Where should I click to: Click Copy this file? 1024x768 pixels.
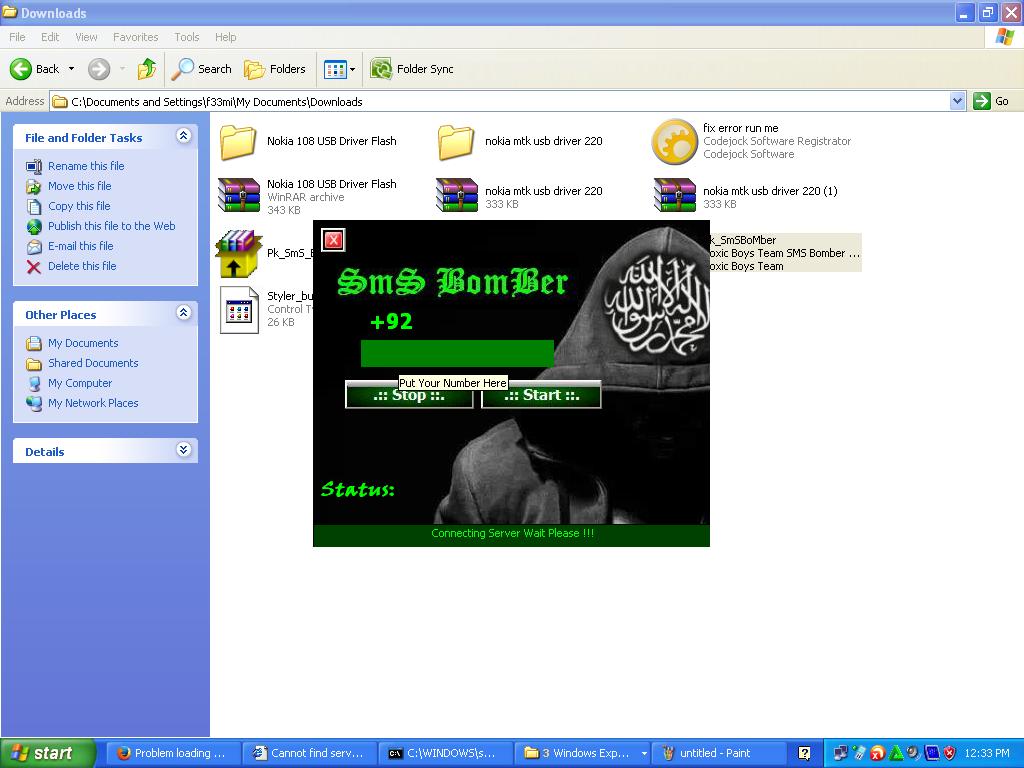(79, 206)
